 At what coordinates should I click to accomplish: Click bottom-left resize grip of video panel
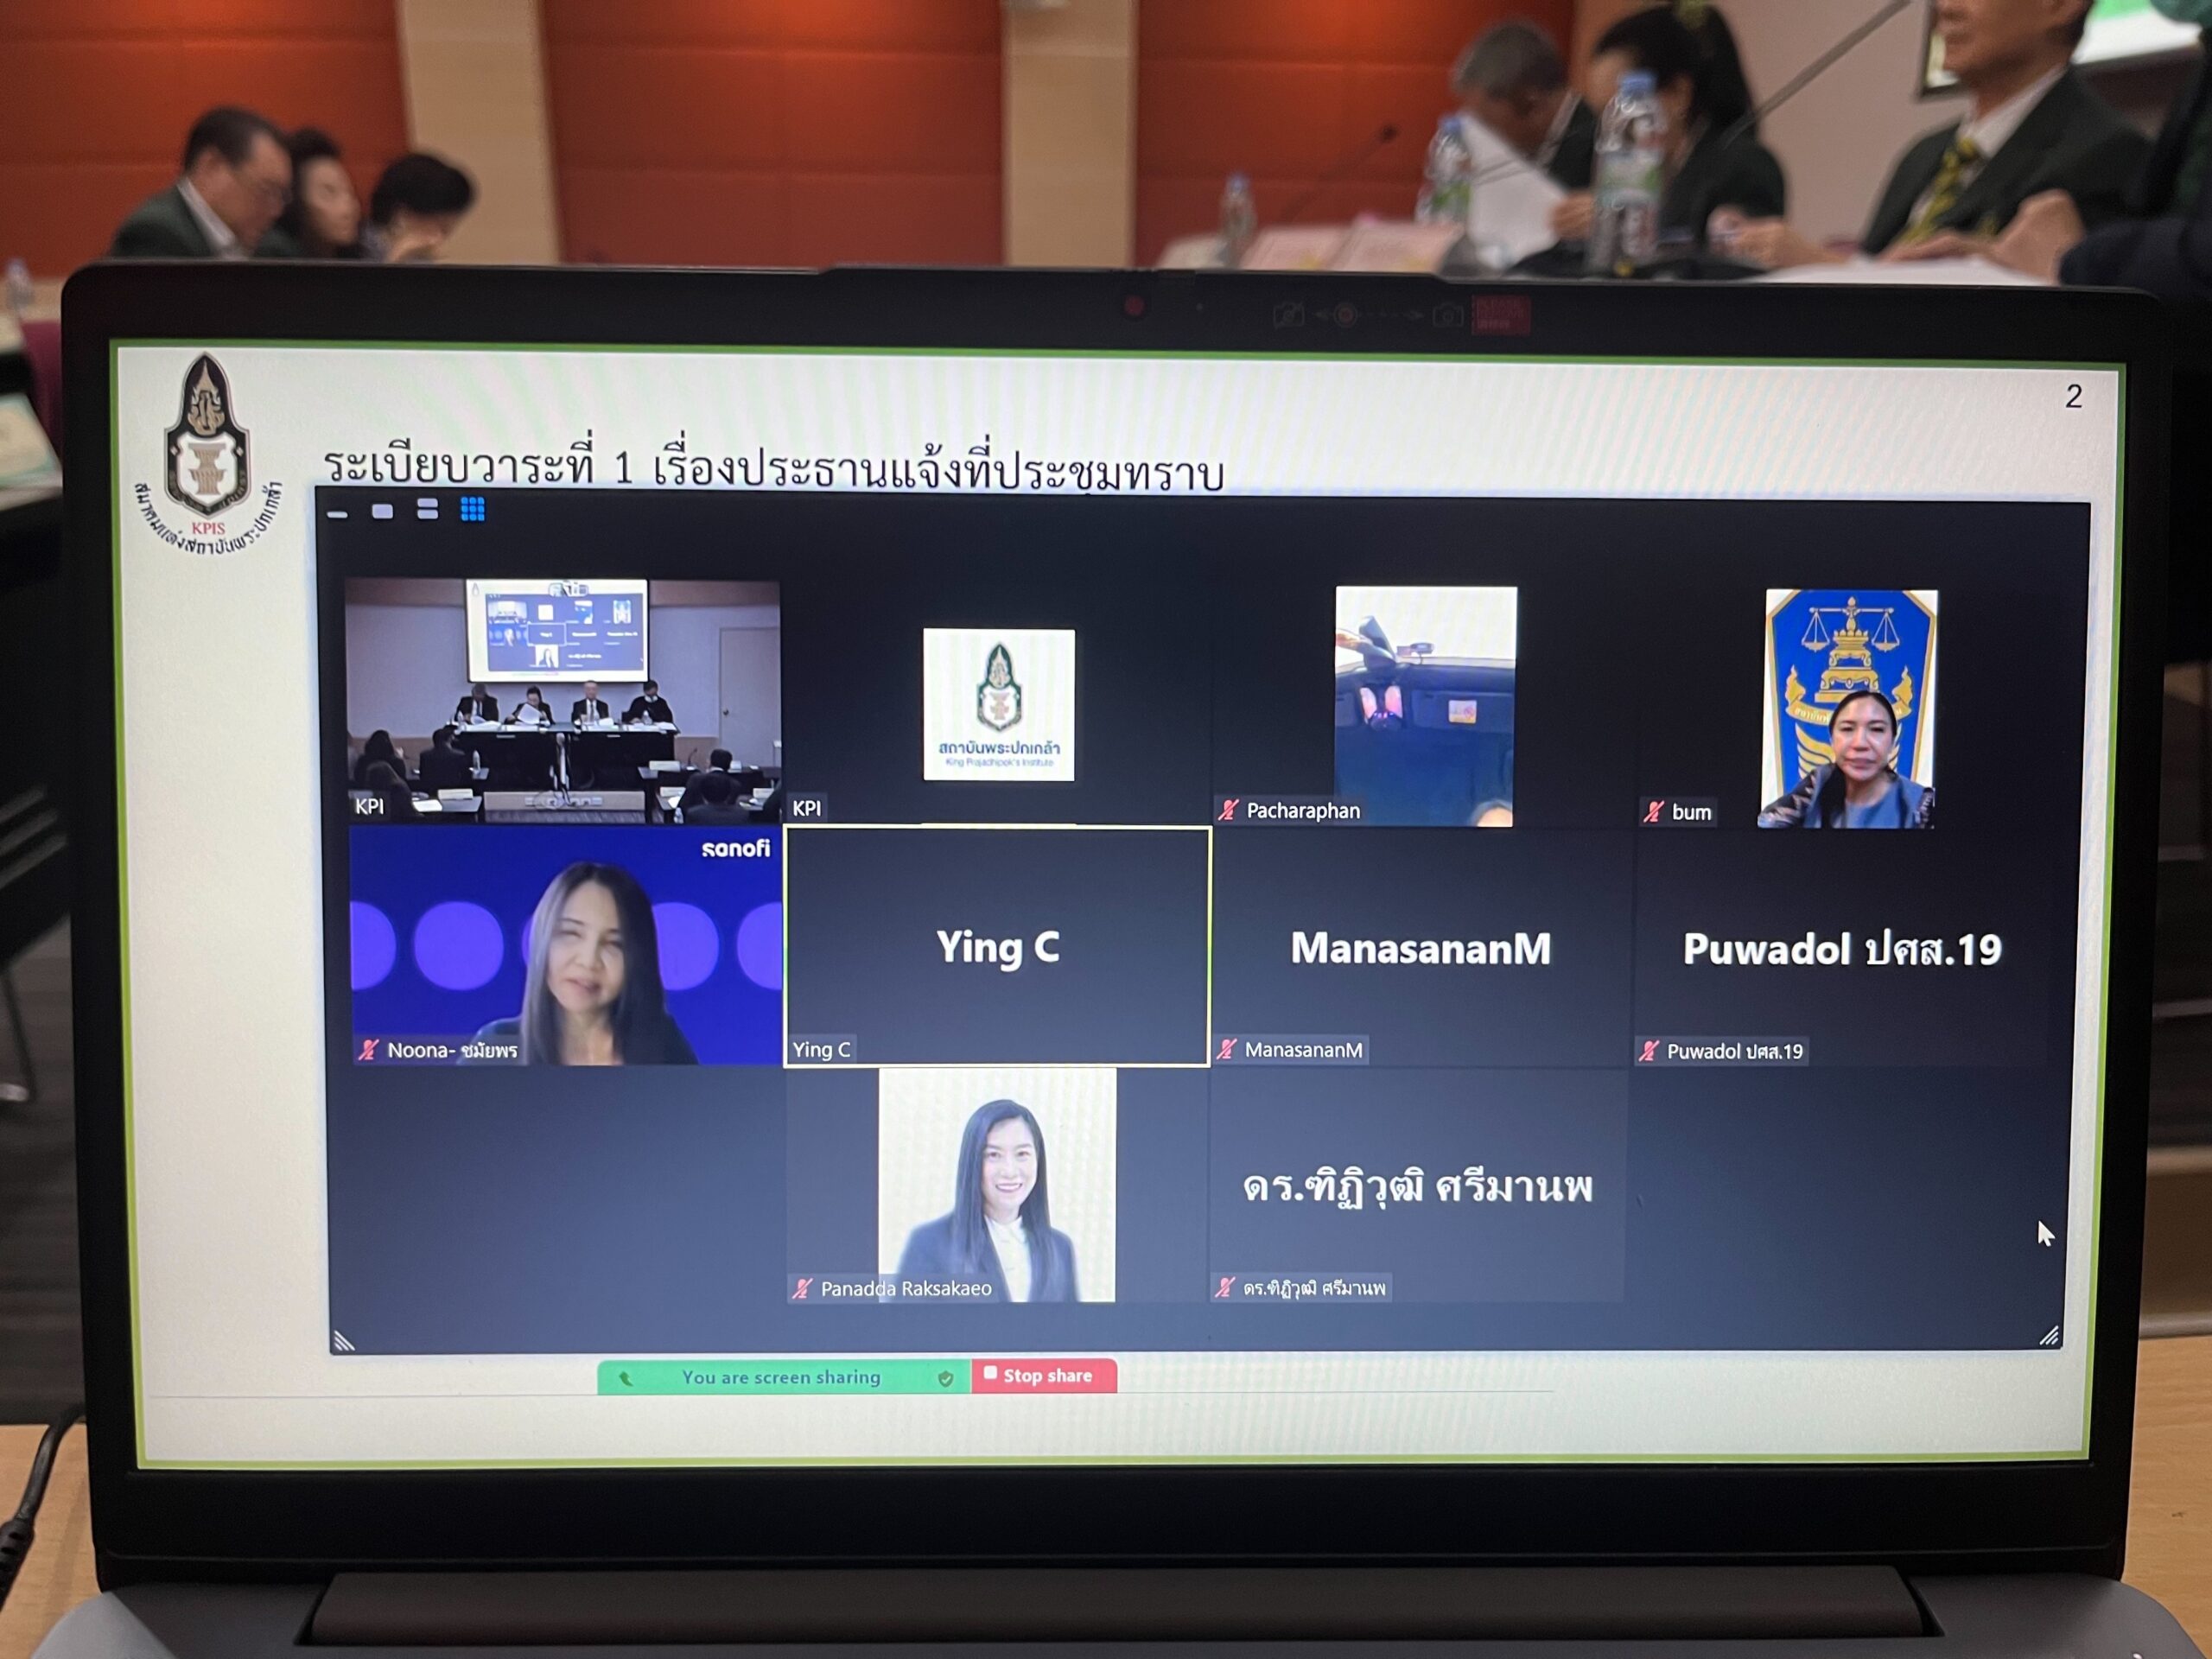click(x=344, y=1340)
